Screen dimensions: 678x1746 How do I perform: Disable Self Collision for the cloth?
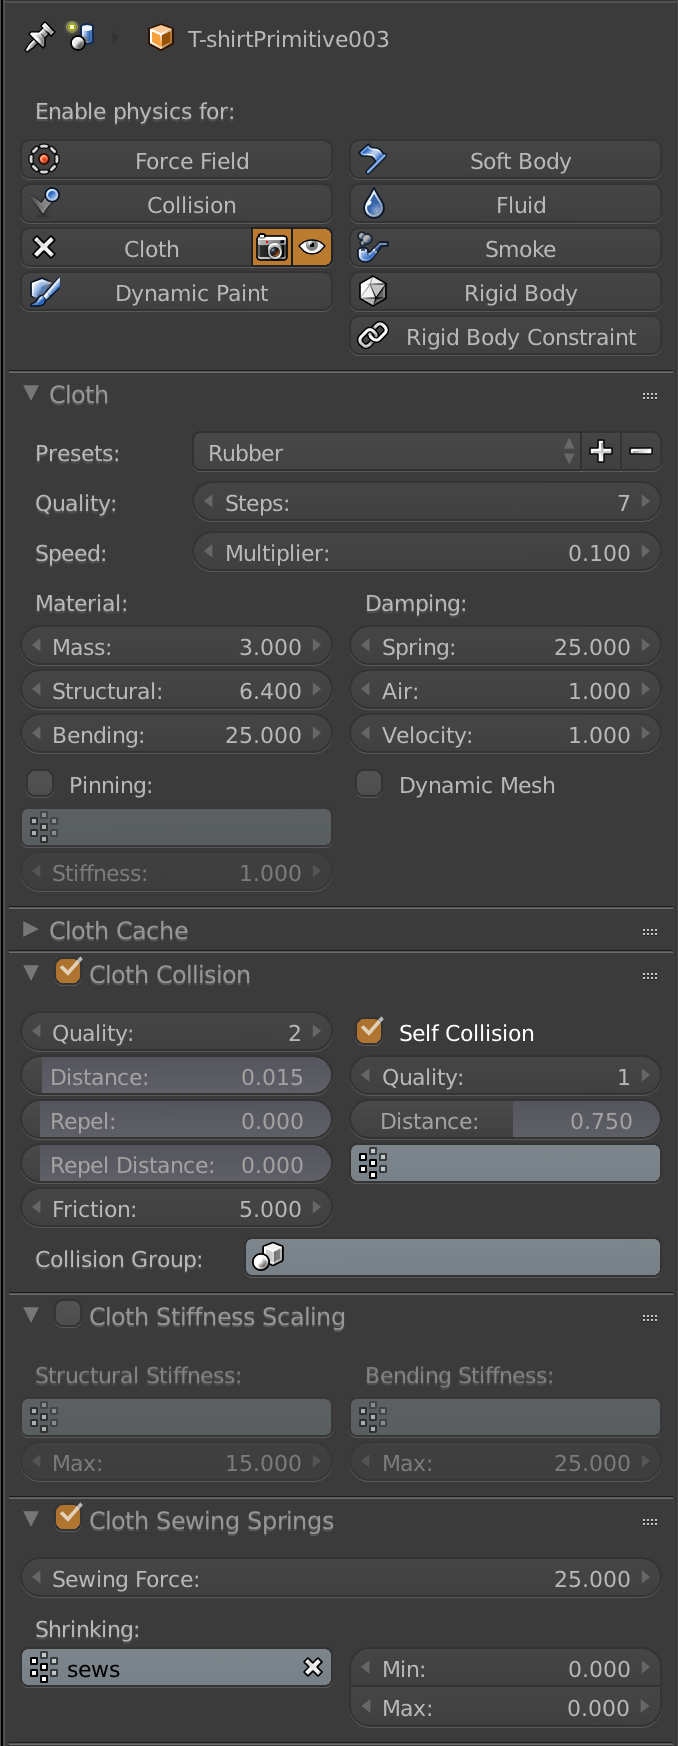click(368, 1032)
